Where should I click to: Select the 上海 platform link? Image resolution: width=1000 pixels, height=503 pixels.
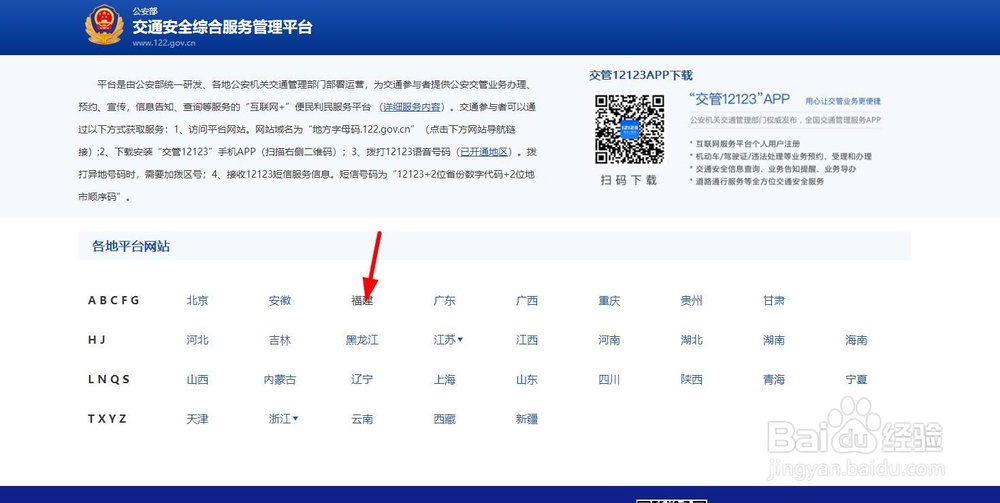445,379
